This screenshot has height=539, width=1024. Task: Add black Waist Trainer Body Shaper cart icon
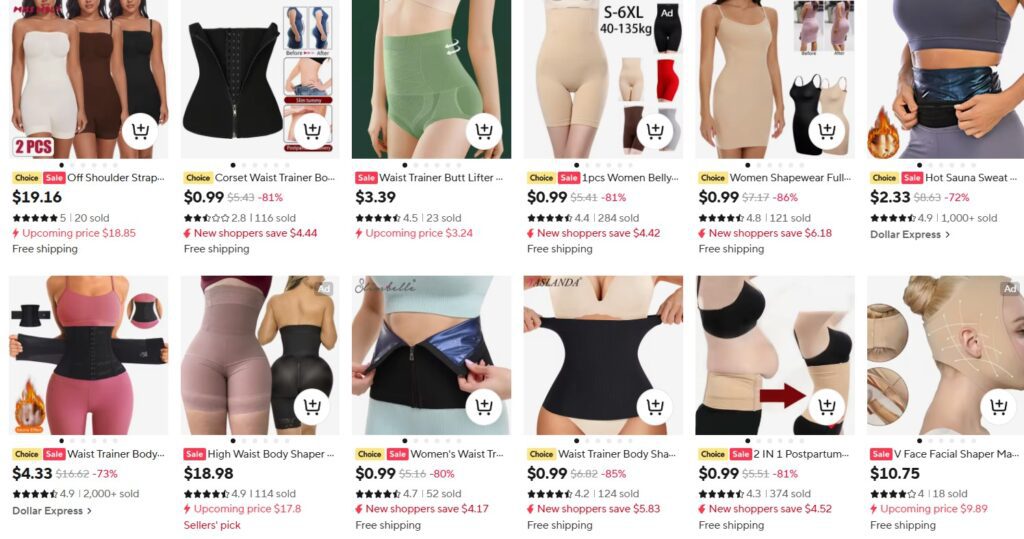[x=654, y=406]
